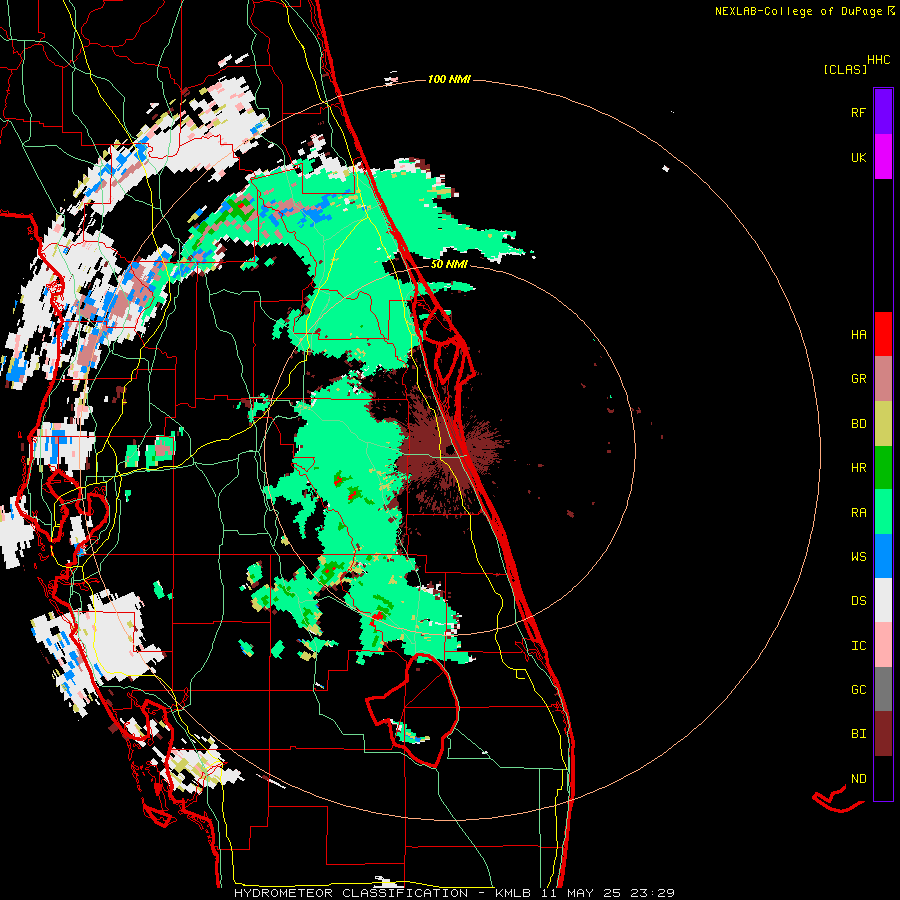Click the HHC product code label
Viewport: 900px width, 900px height.
[878, 60]
